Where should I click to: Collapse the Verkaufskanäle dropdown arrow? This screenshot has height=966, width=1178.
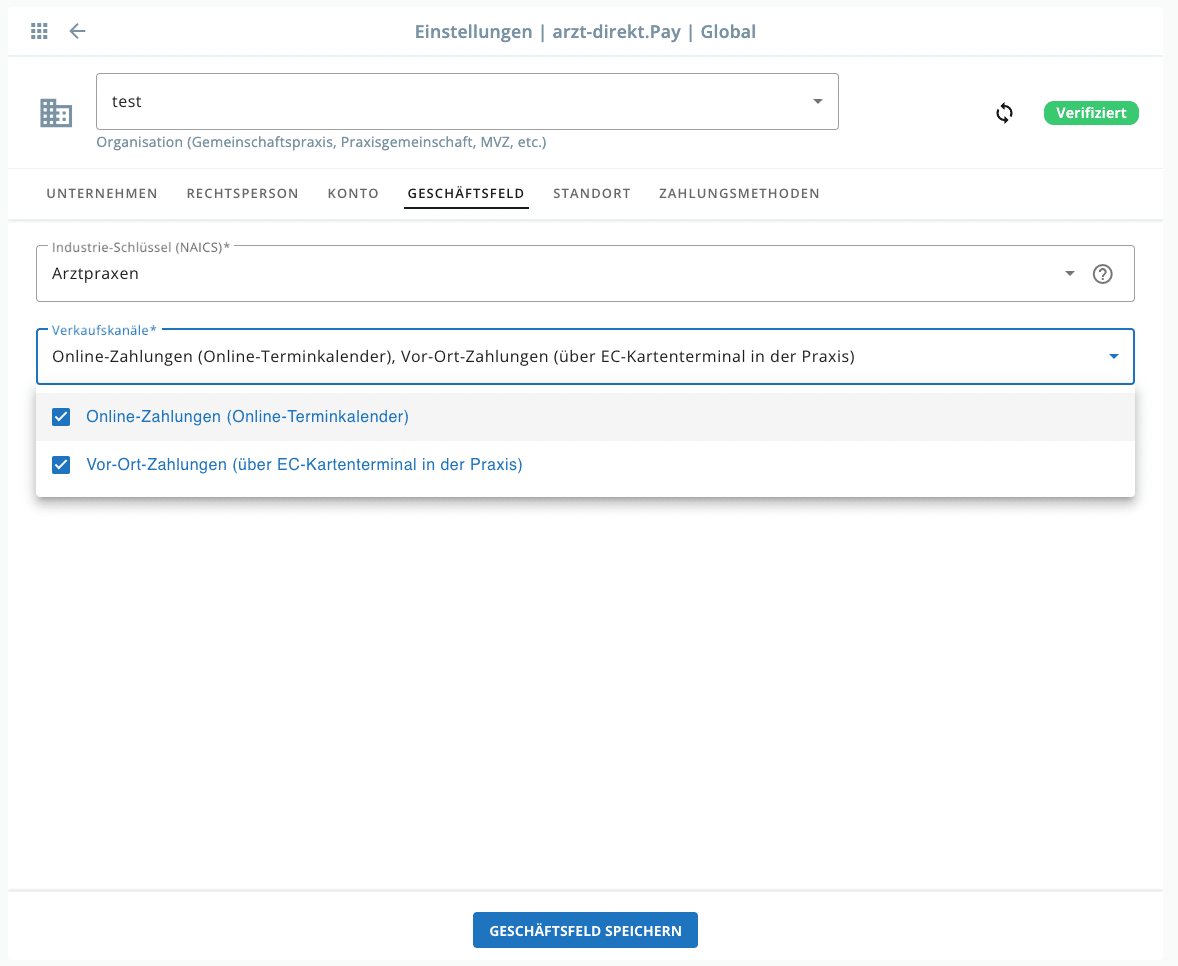1113,357
